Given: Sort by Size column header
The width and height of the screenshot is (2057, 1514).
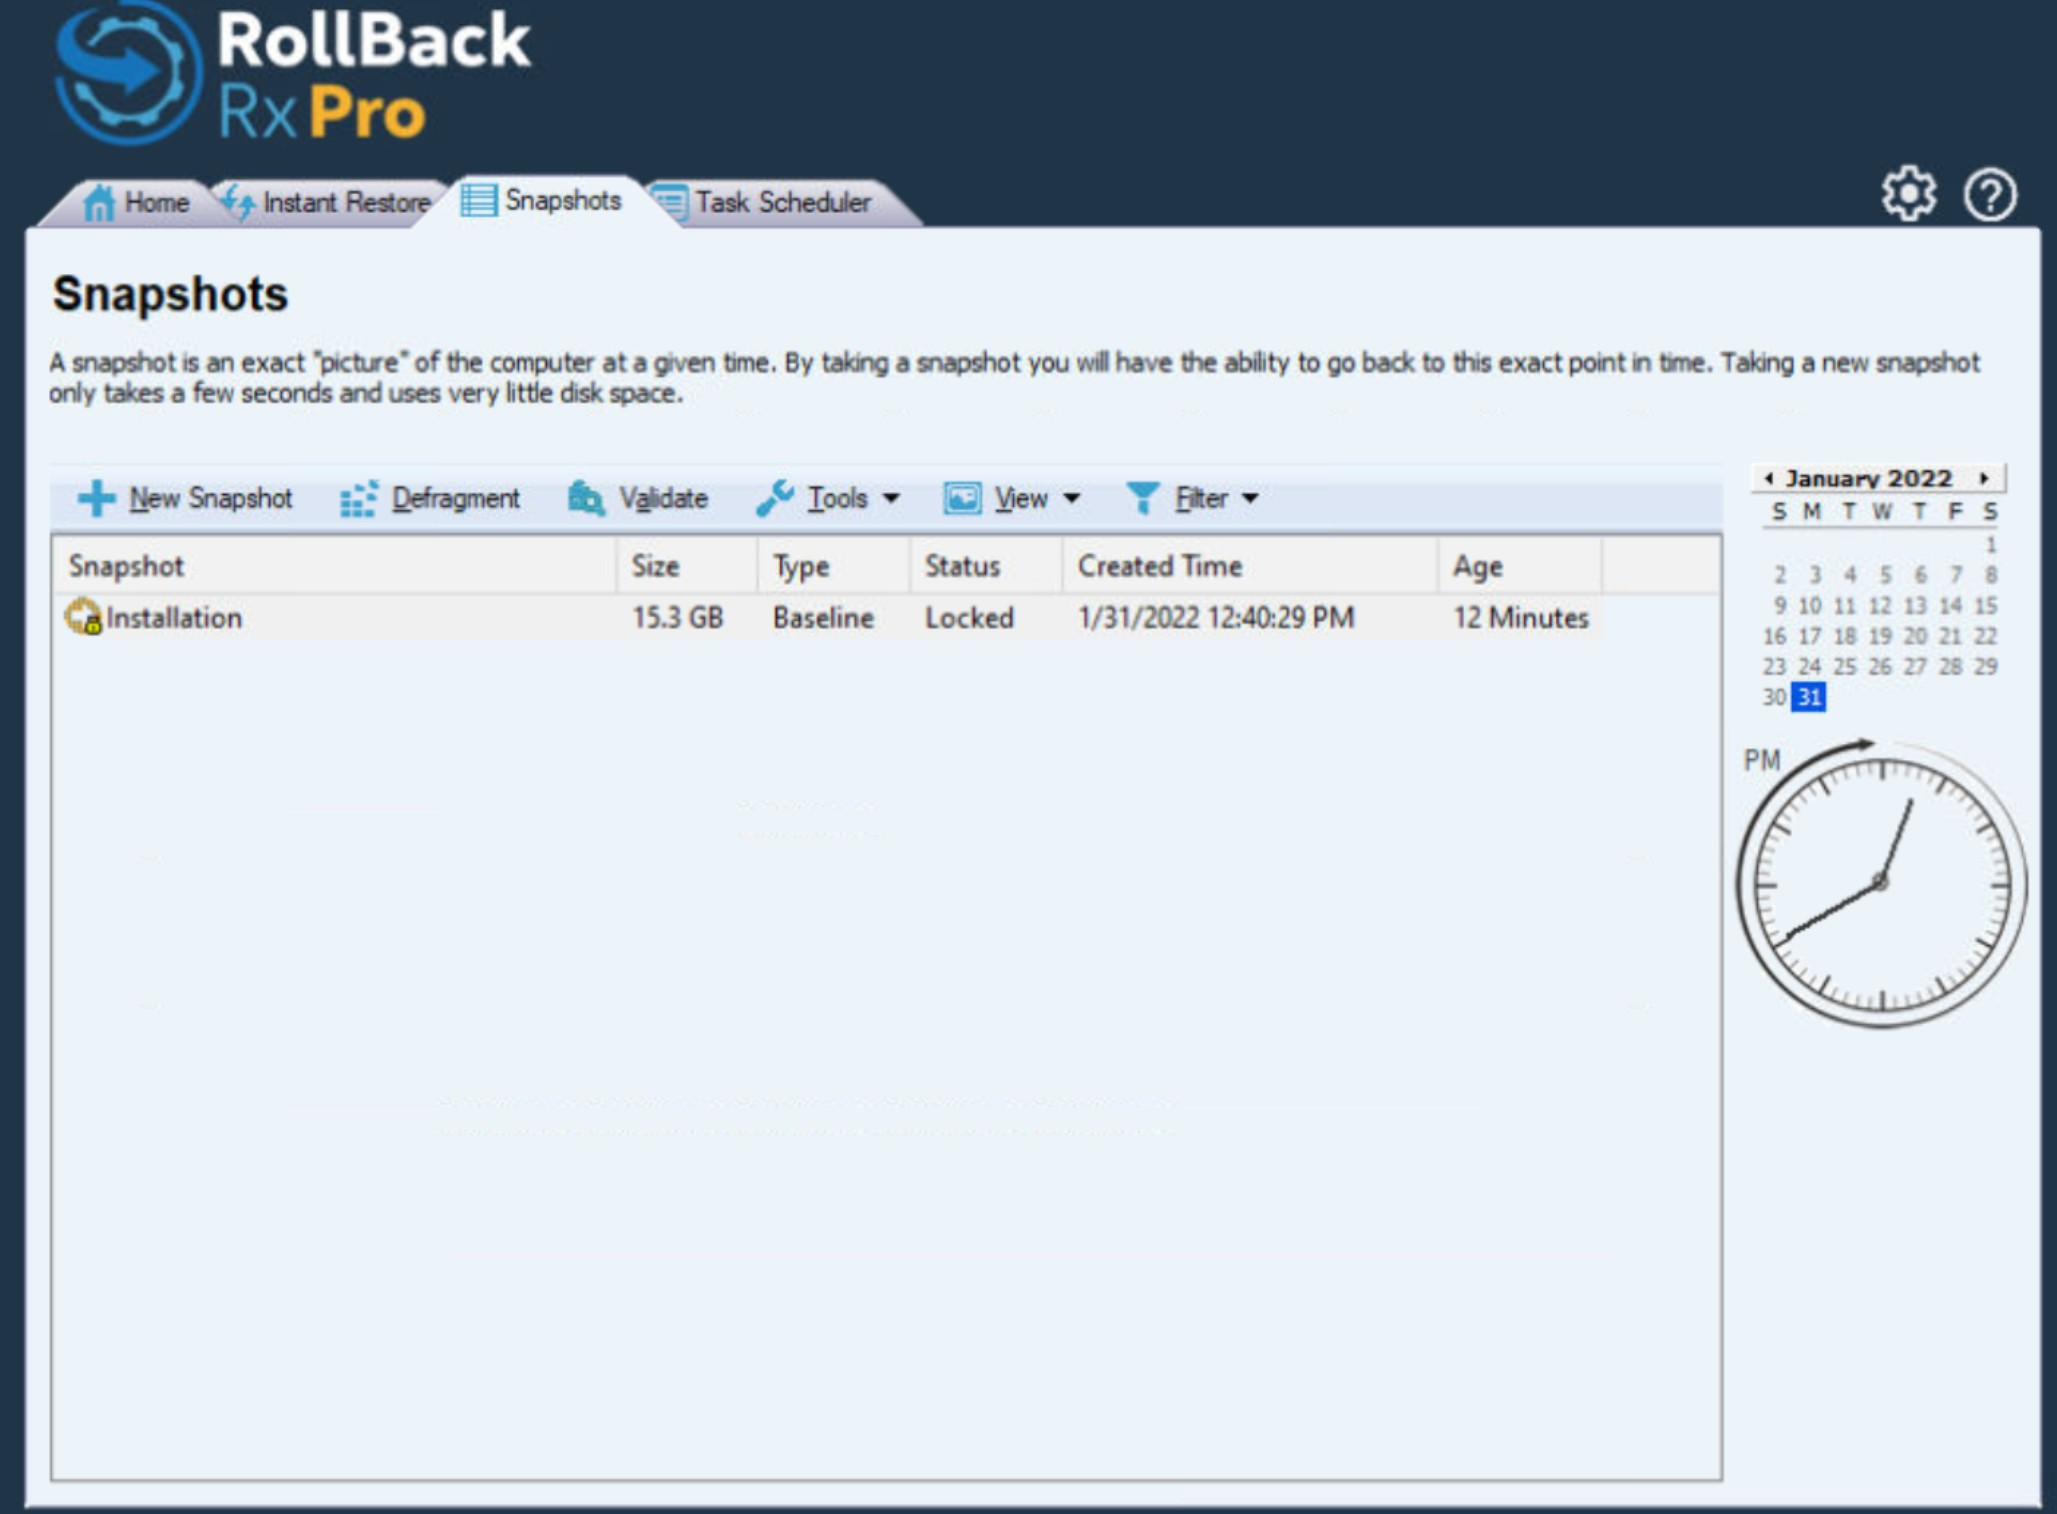Looking at the screenshot, I should (686, 566).
